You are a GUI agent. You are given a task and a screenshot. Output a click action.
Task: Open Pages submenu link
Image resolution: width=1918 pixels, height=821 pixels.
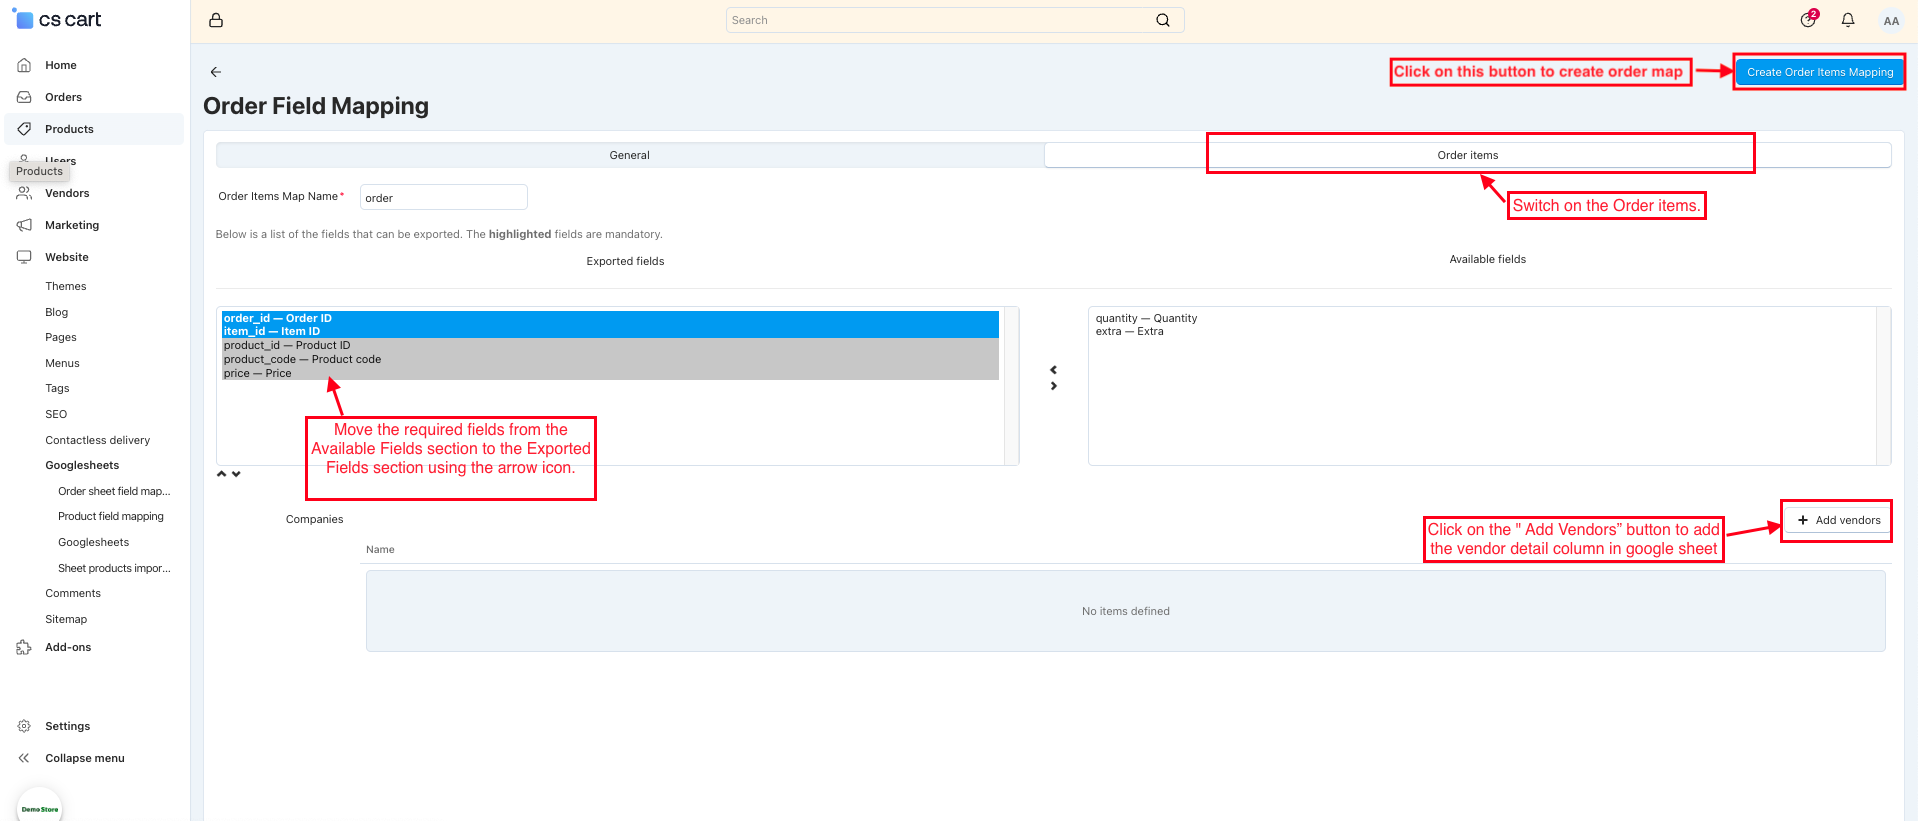[61, 337]
